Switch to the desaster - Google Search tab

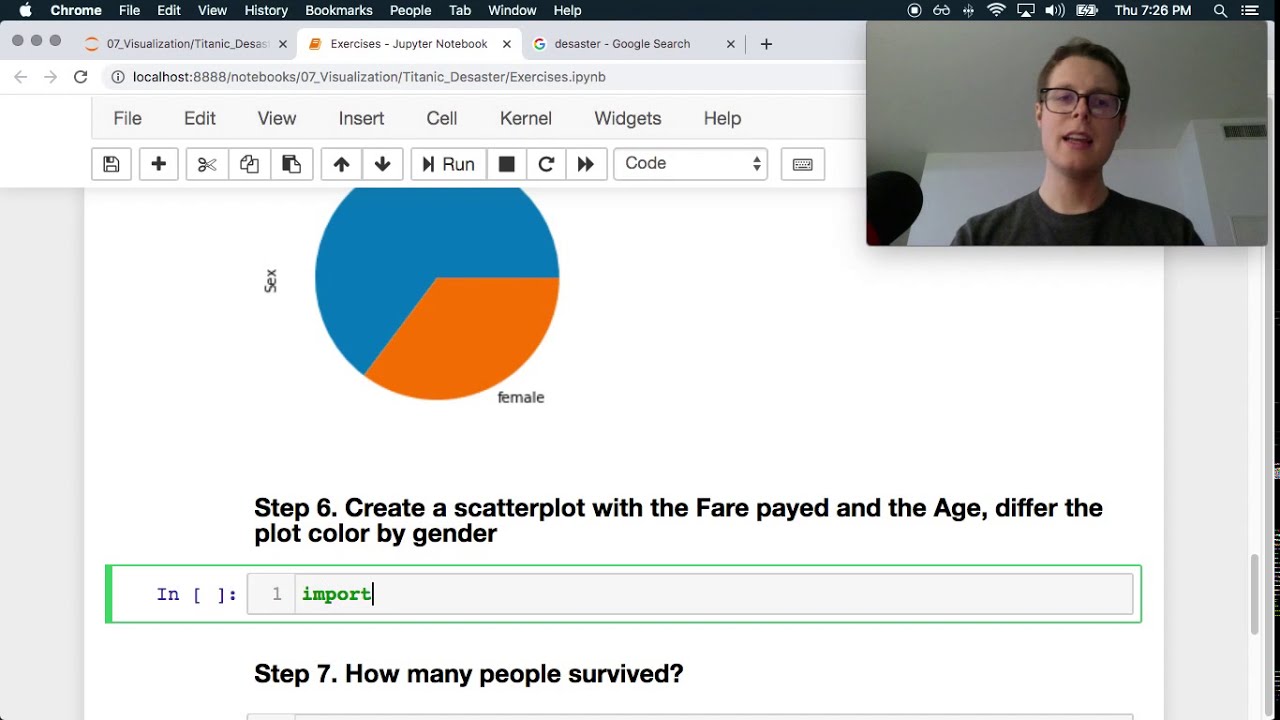(624, 44)
